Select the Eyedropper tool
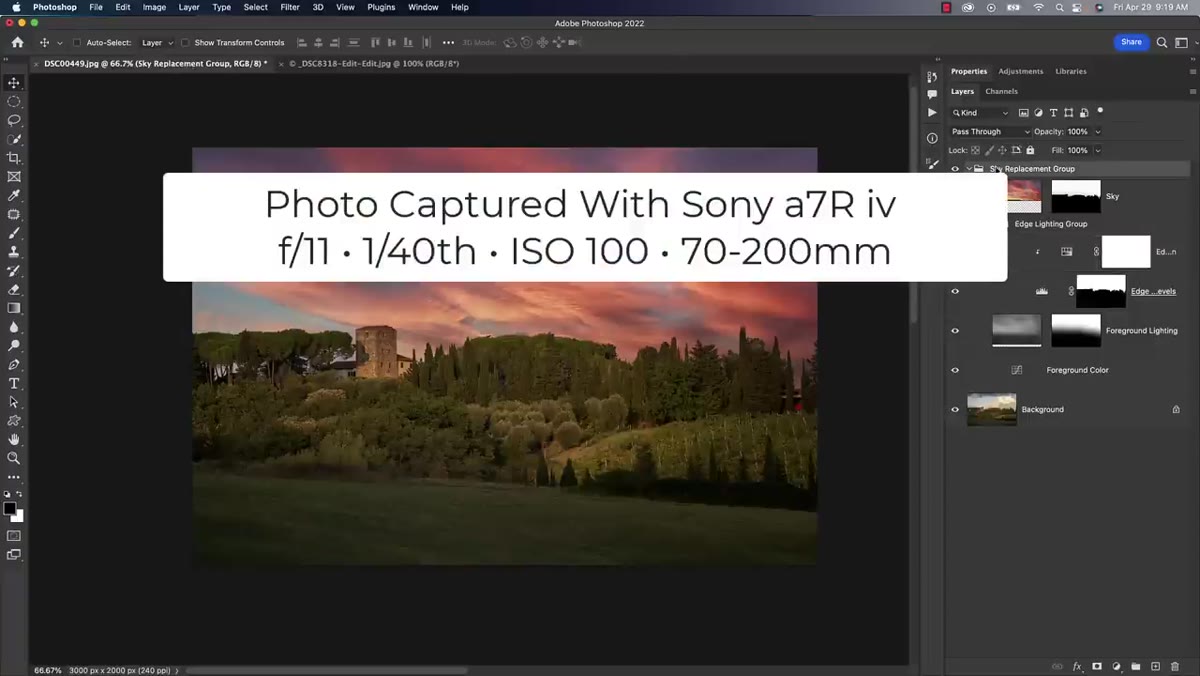Image resolution: width=1200 pixels, height=676 pixels. coord(14,195)
